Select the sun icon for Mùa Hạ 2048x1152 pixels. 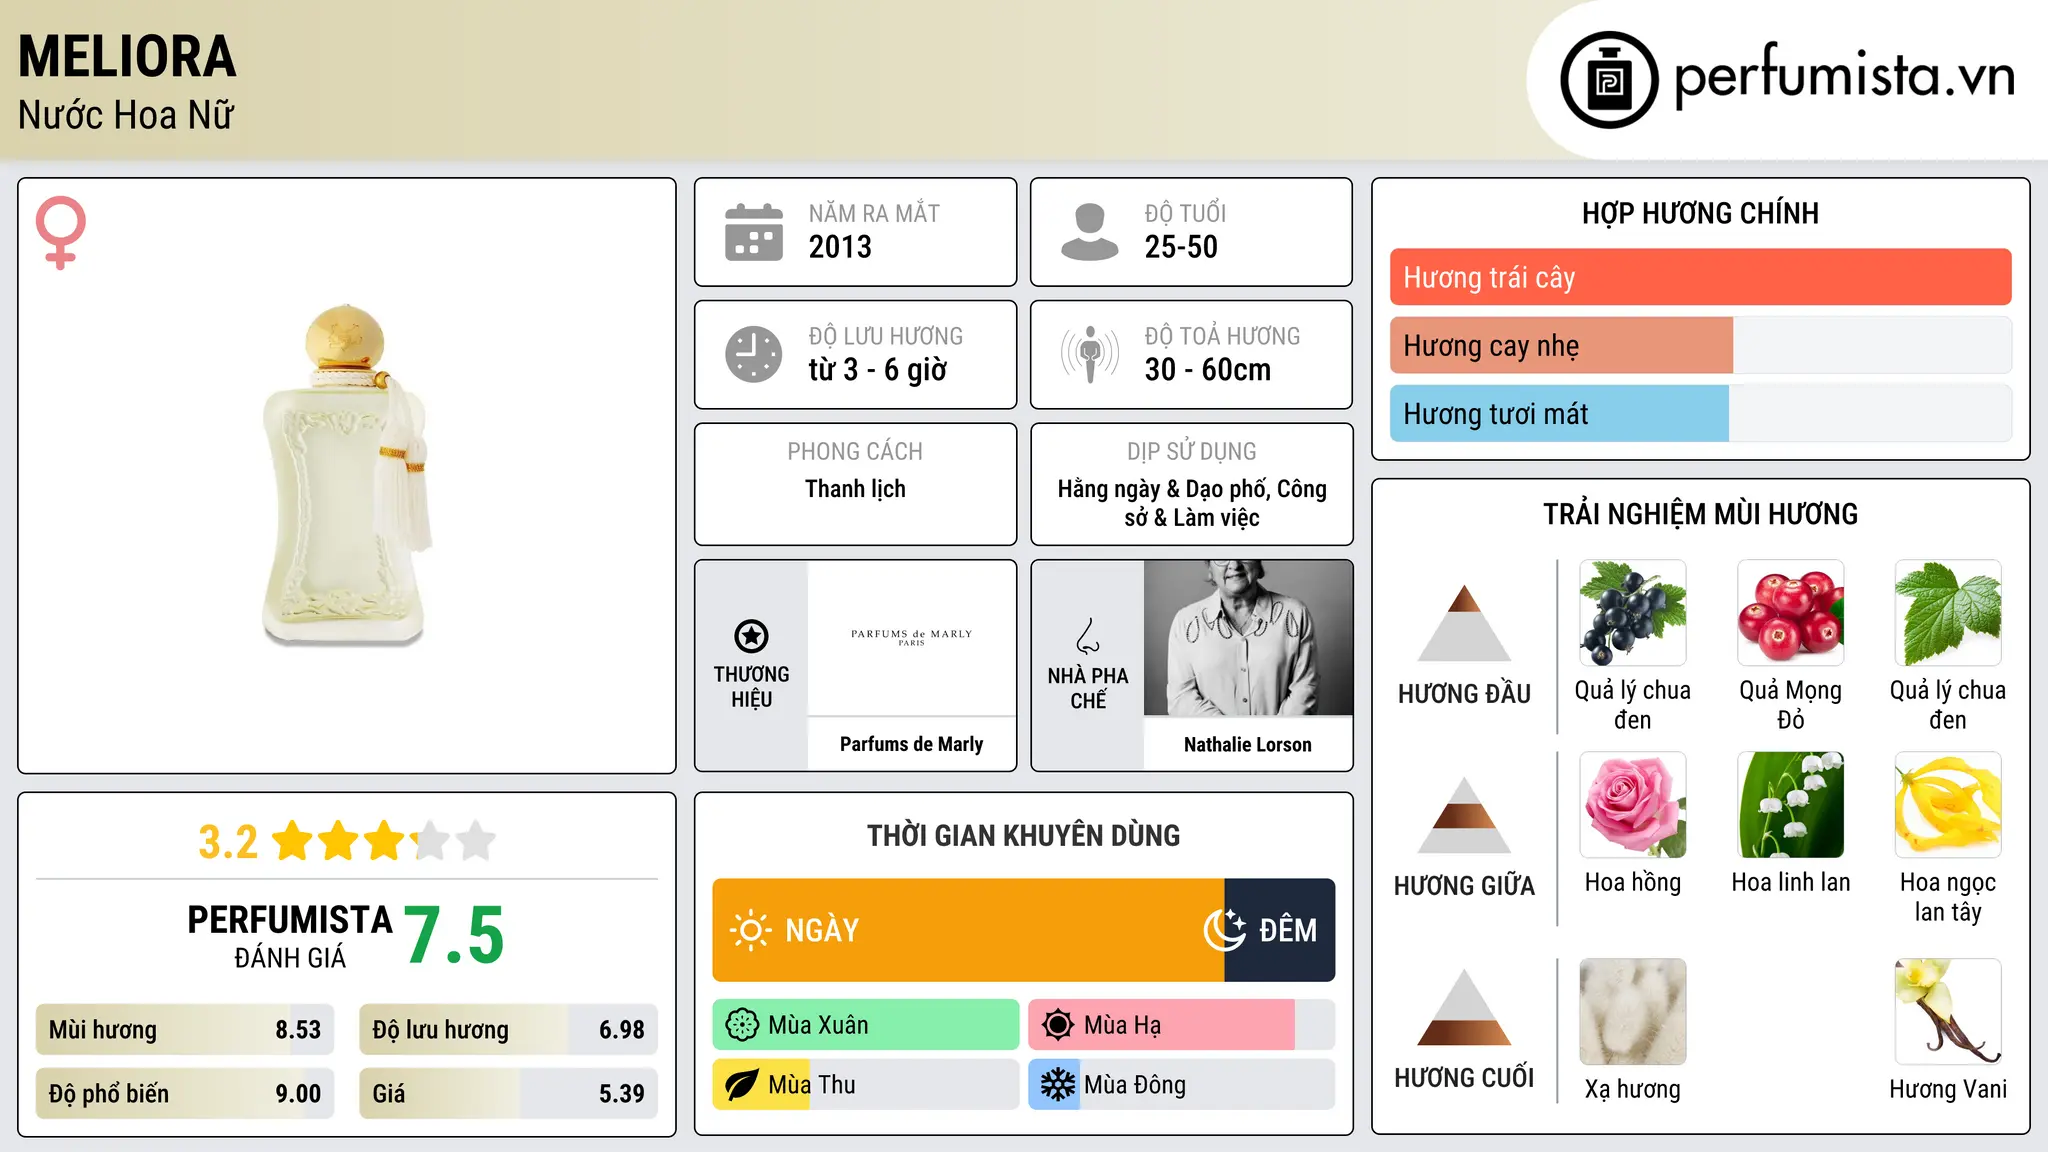point(1057,1025)
